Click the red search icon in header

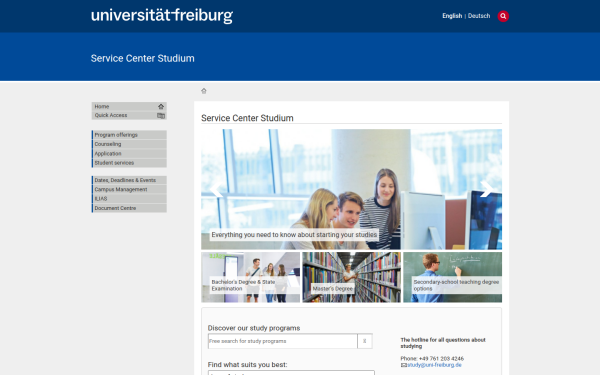pyautogui.click(x=503, y=16)
